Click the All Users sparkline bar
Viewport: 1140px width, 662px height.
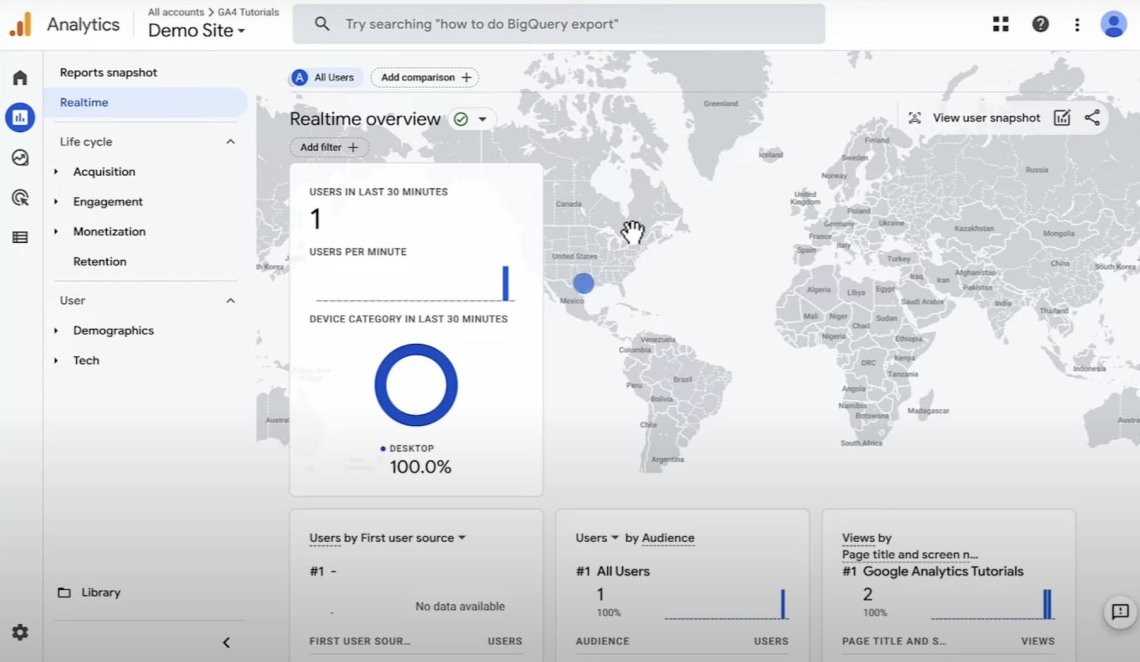tap(782, 604)
